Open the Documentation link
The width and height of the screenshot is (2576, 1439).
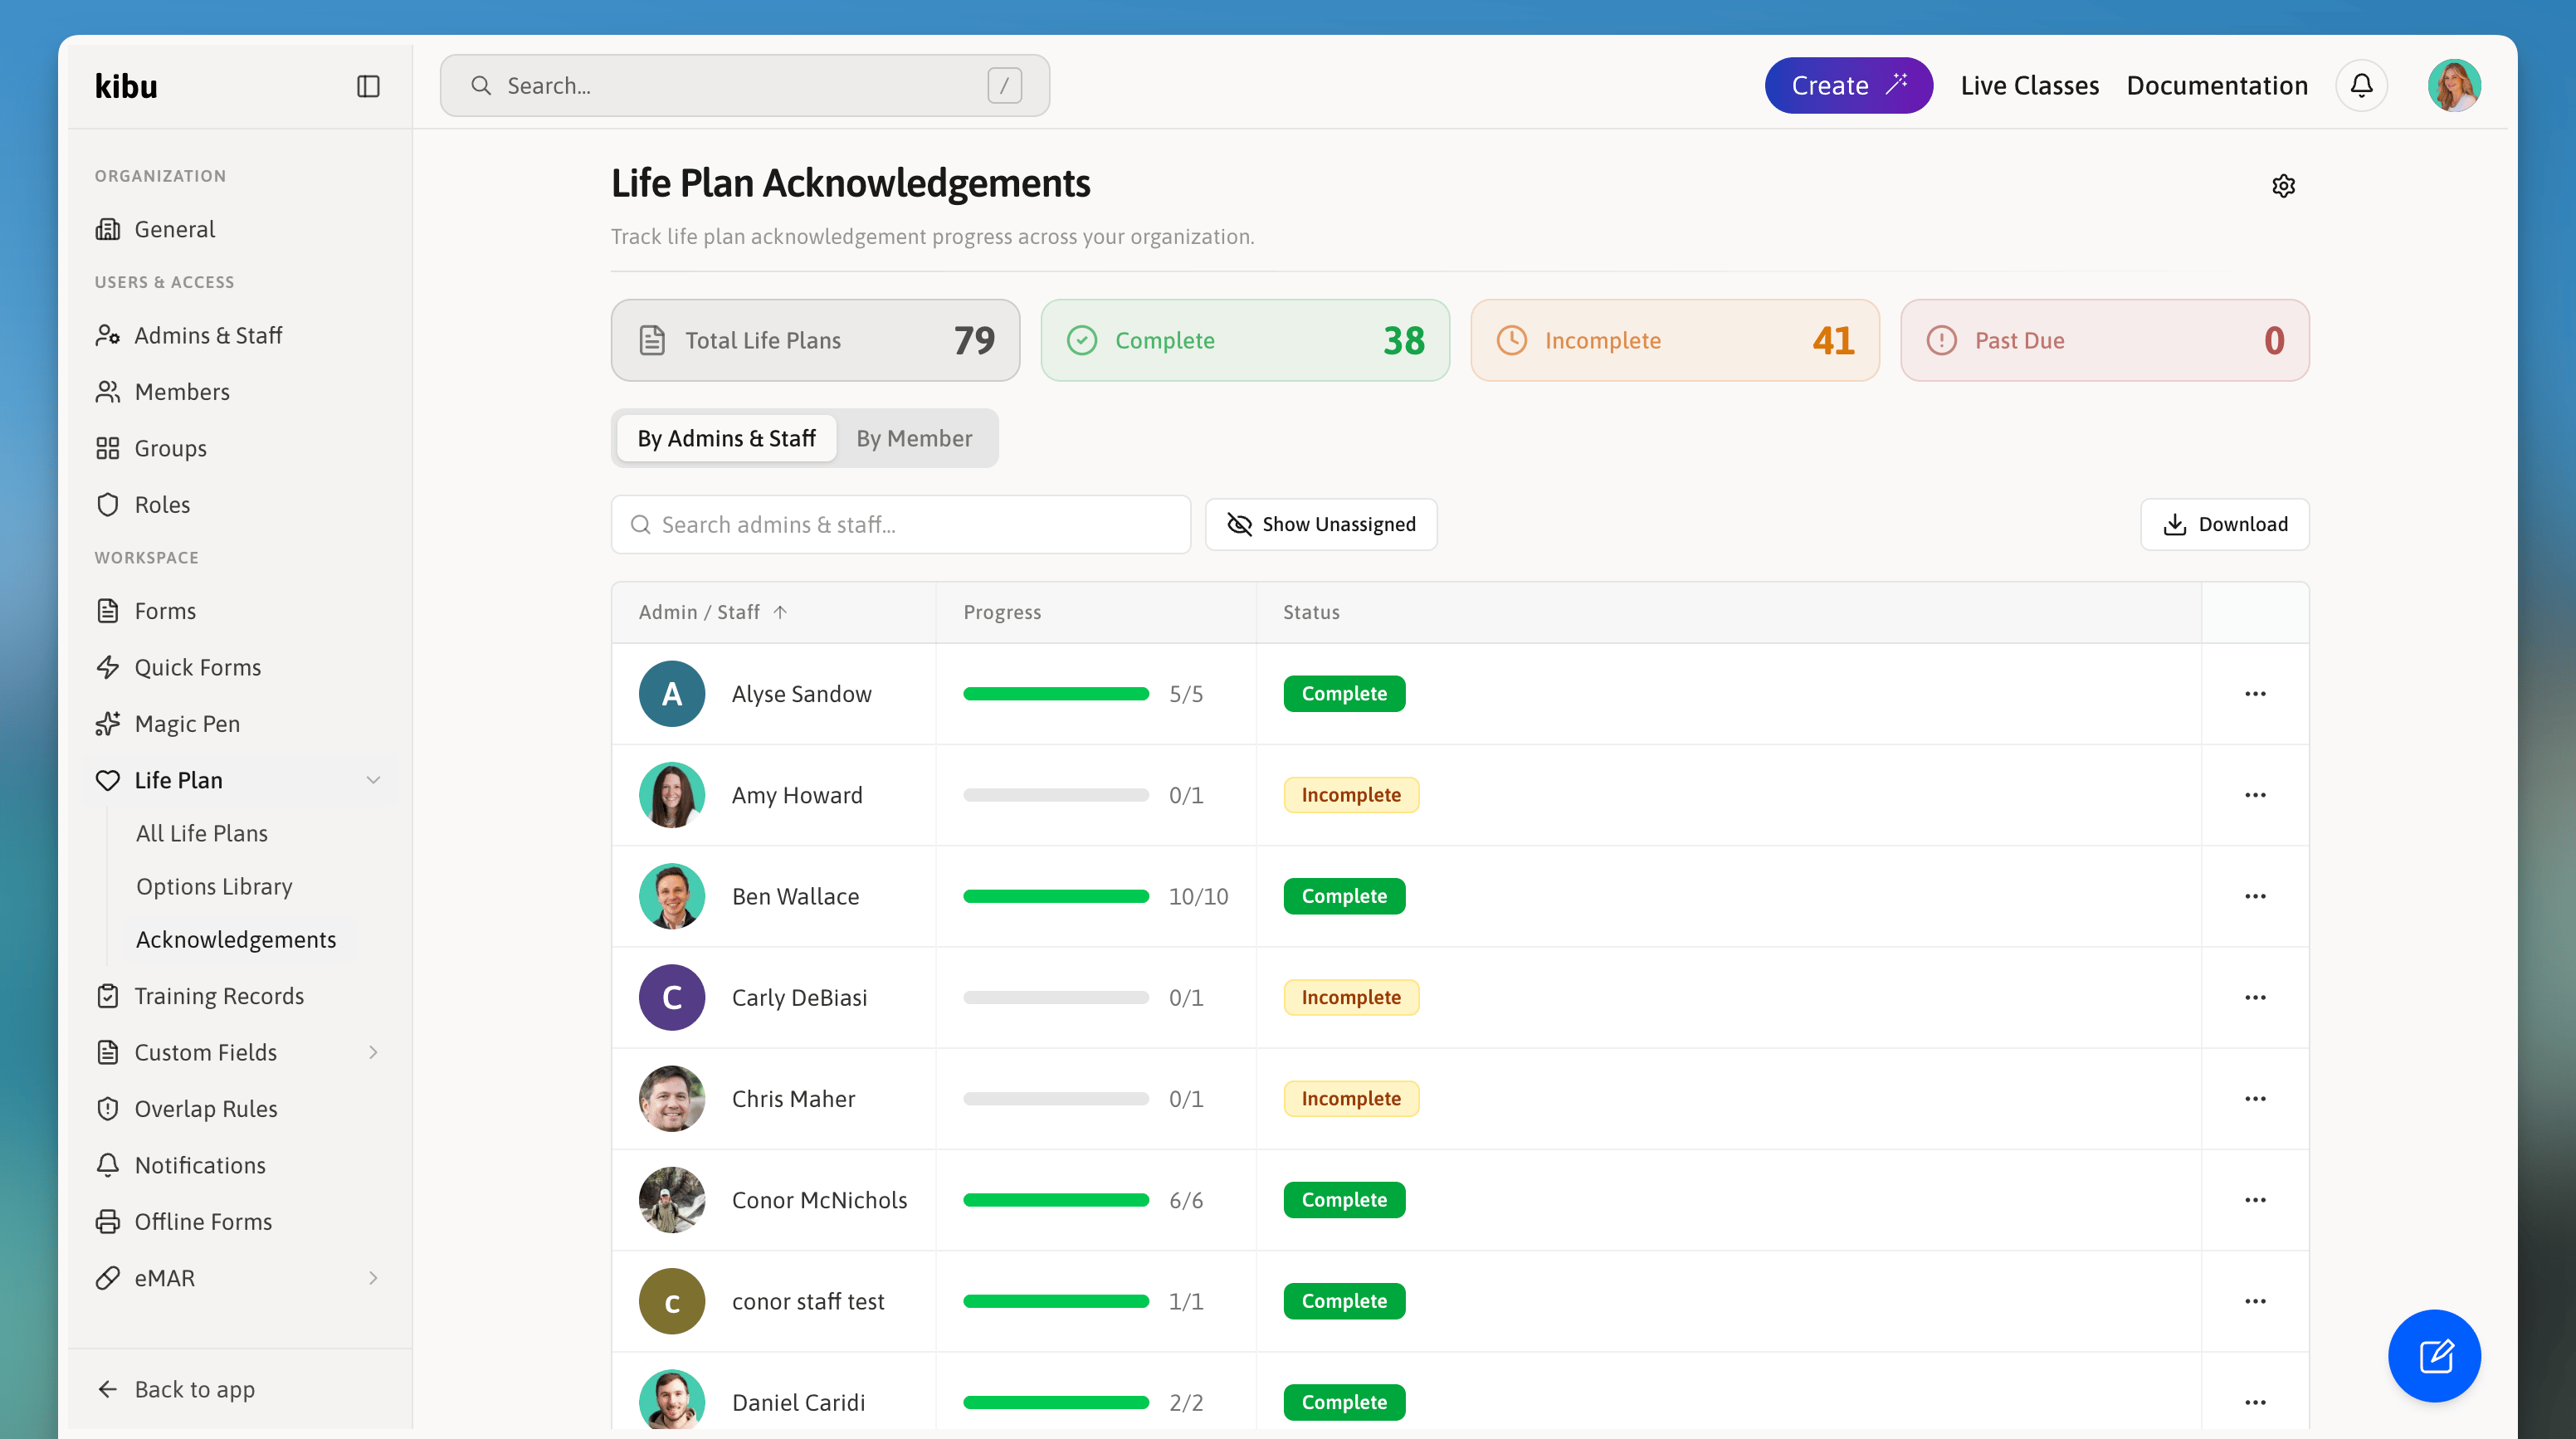[x=2217, y=86]
